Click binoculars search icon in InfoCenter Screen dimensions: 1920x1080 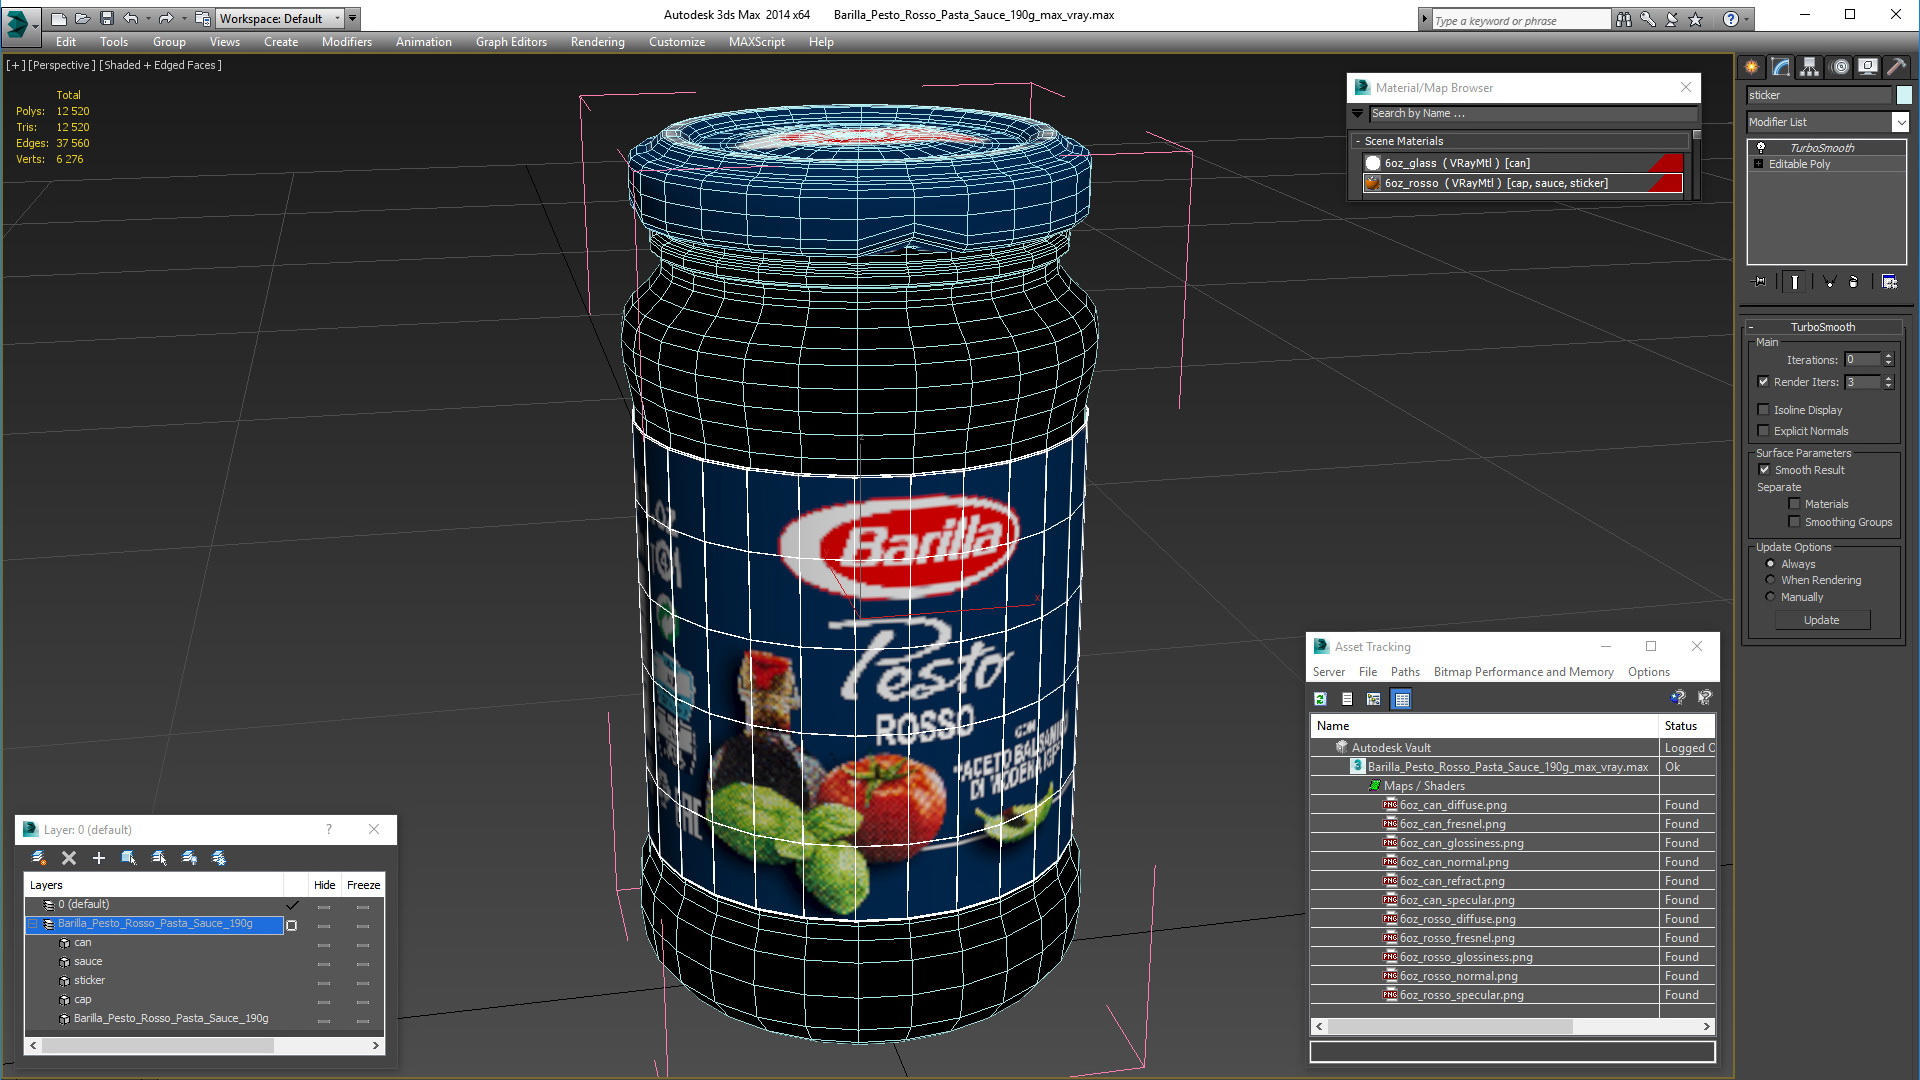point(1623,19)
